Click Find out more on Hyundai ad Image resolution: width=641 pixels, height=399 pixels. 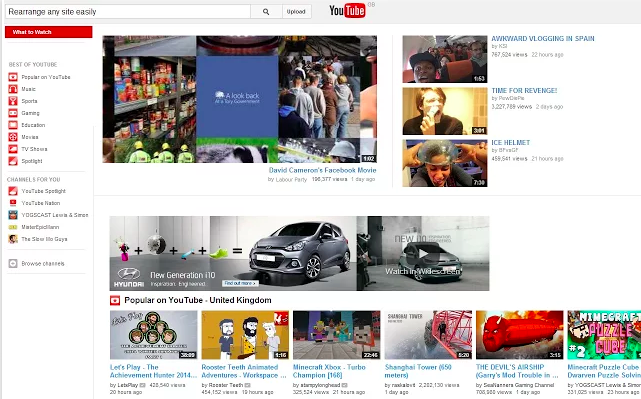pyautogui.click(x=240, y=283)
